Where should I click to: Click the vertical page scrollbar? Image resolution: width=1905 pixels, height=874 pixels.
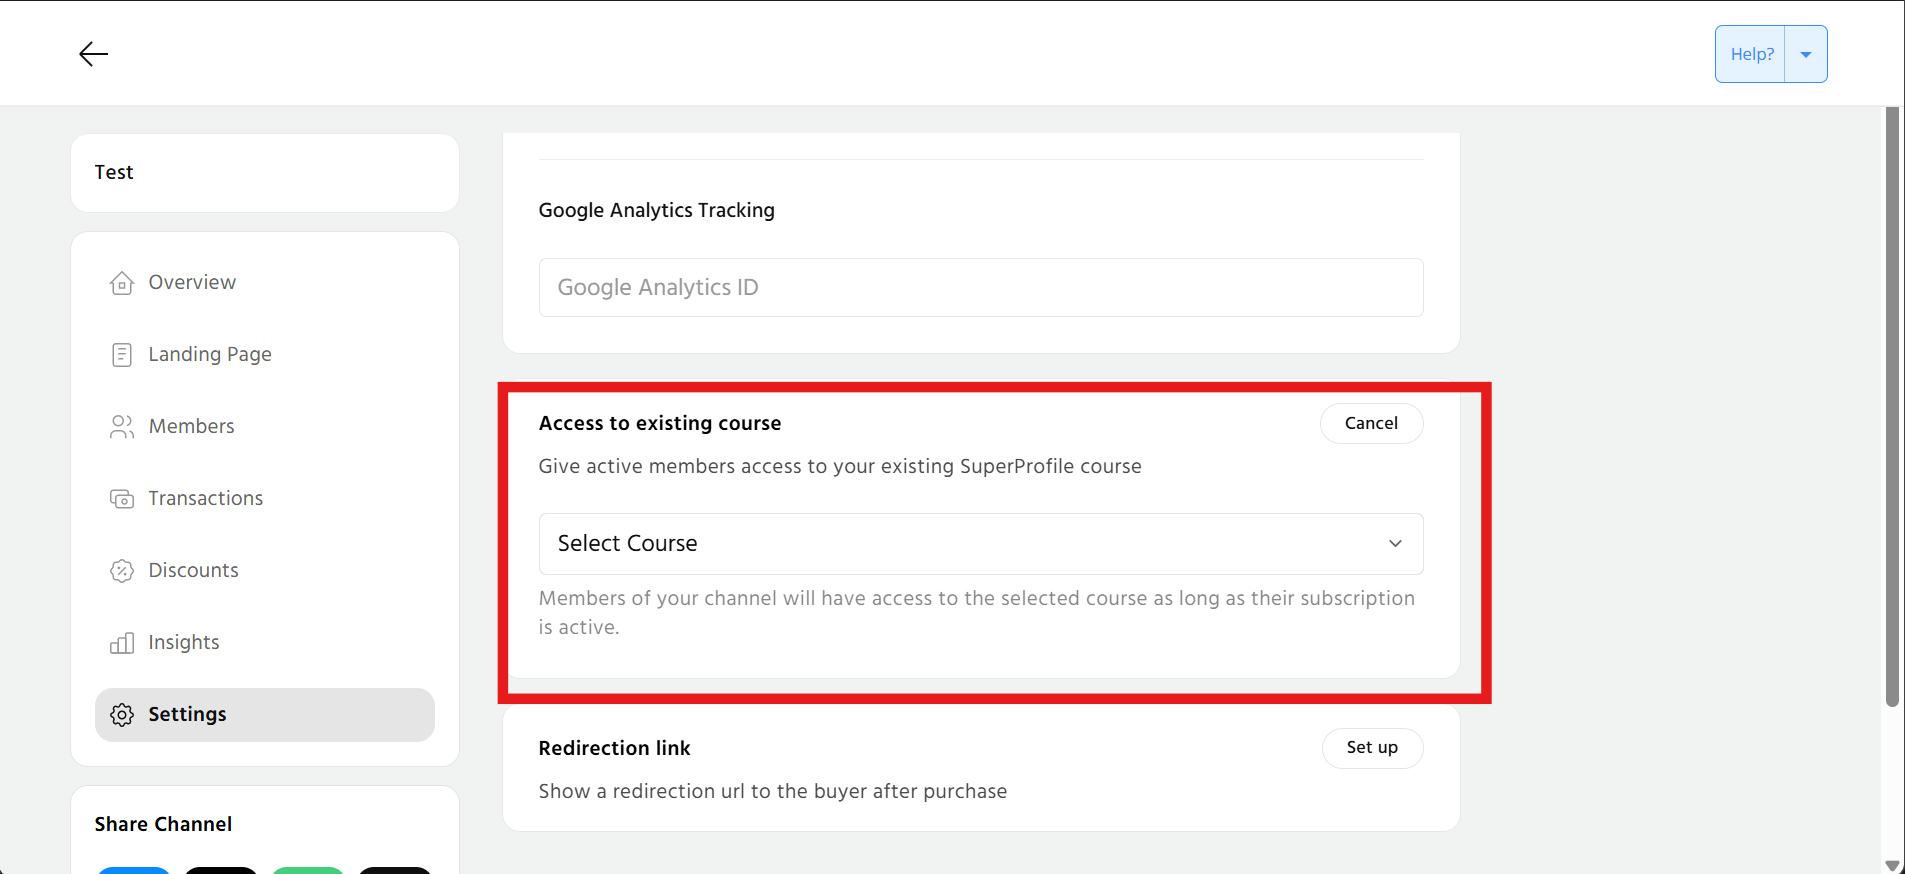pos(1891,400)
